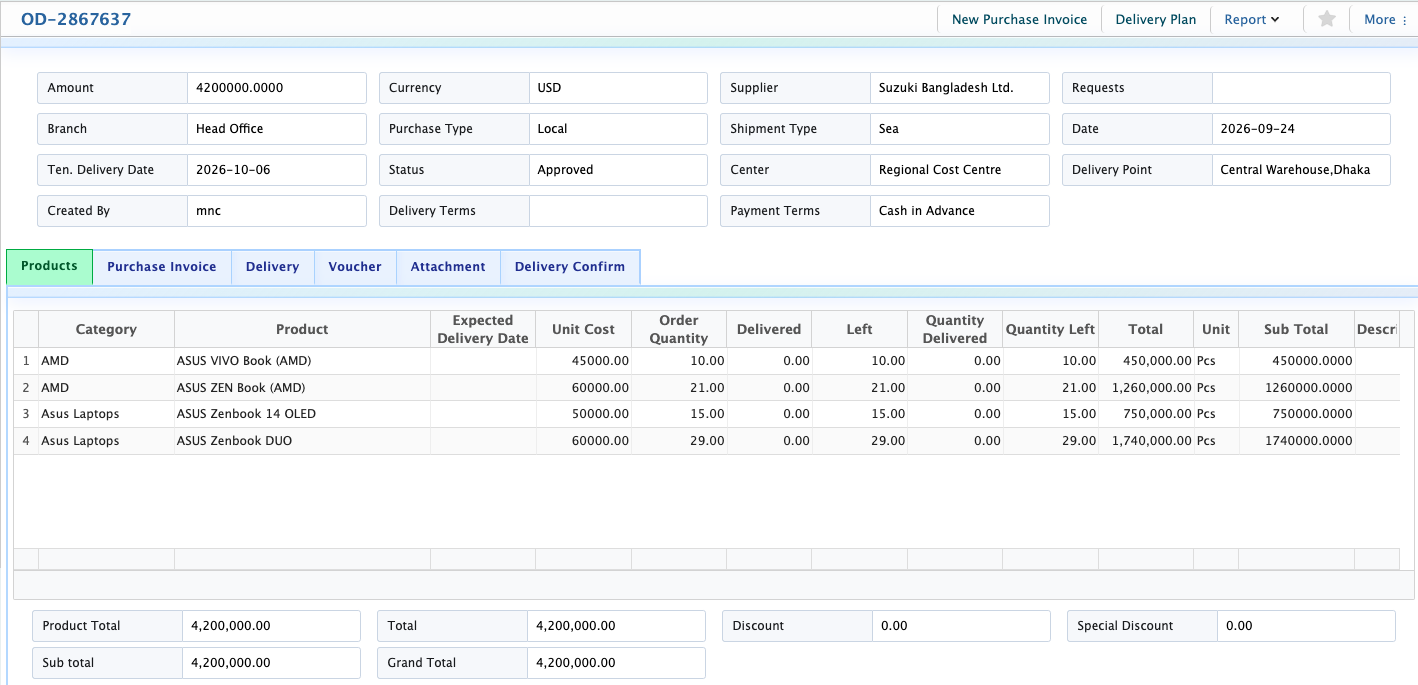
Task: Select the ASUS Zenbook DUO row
Action: tap(706, 441)
